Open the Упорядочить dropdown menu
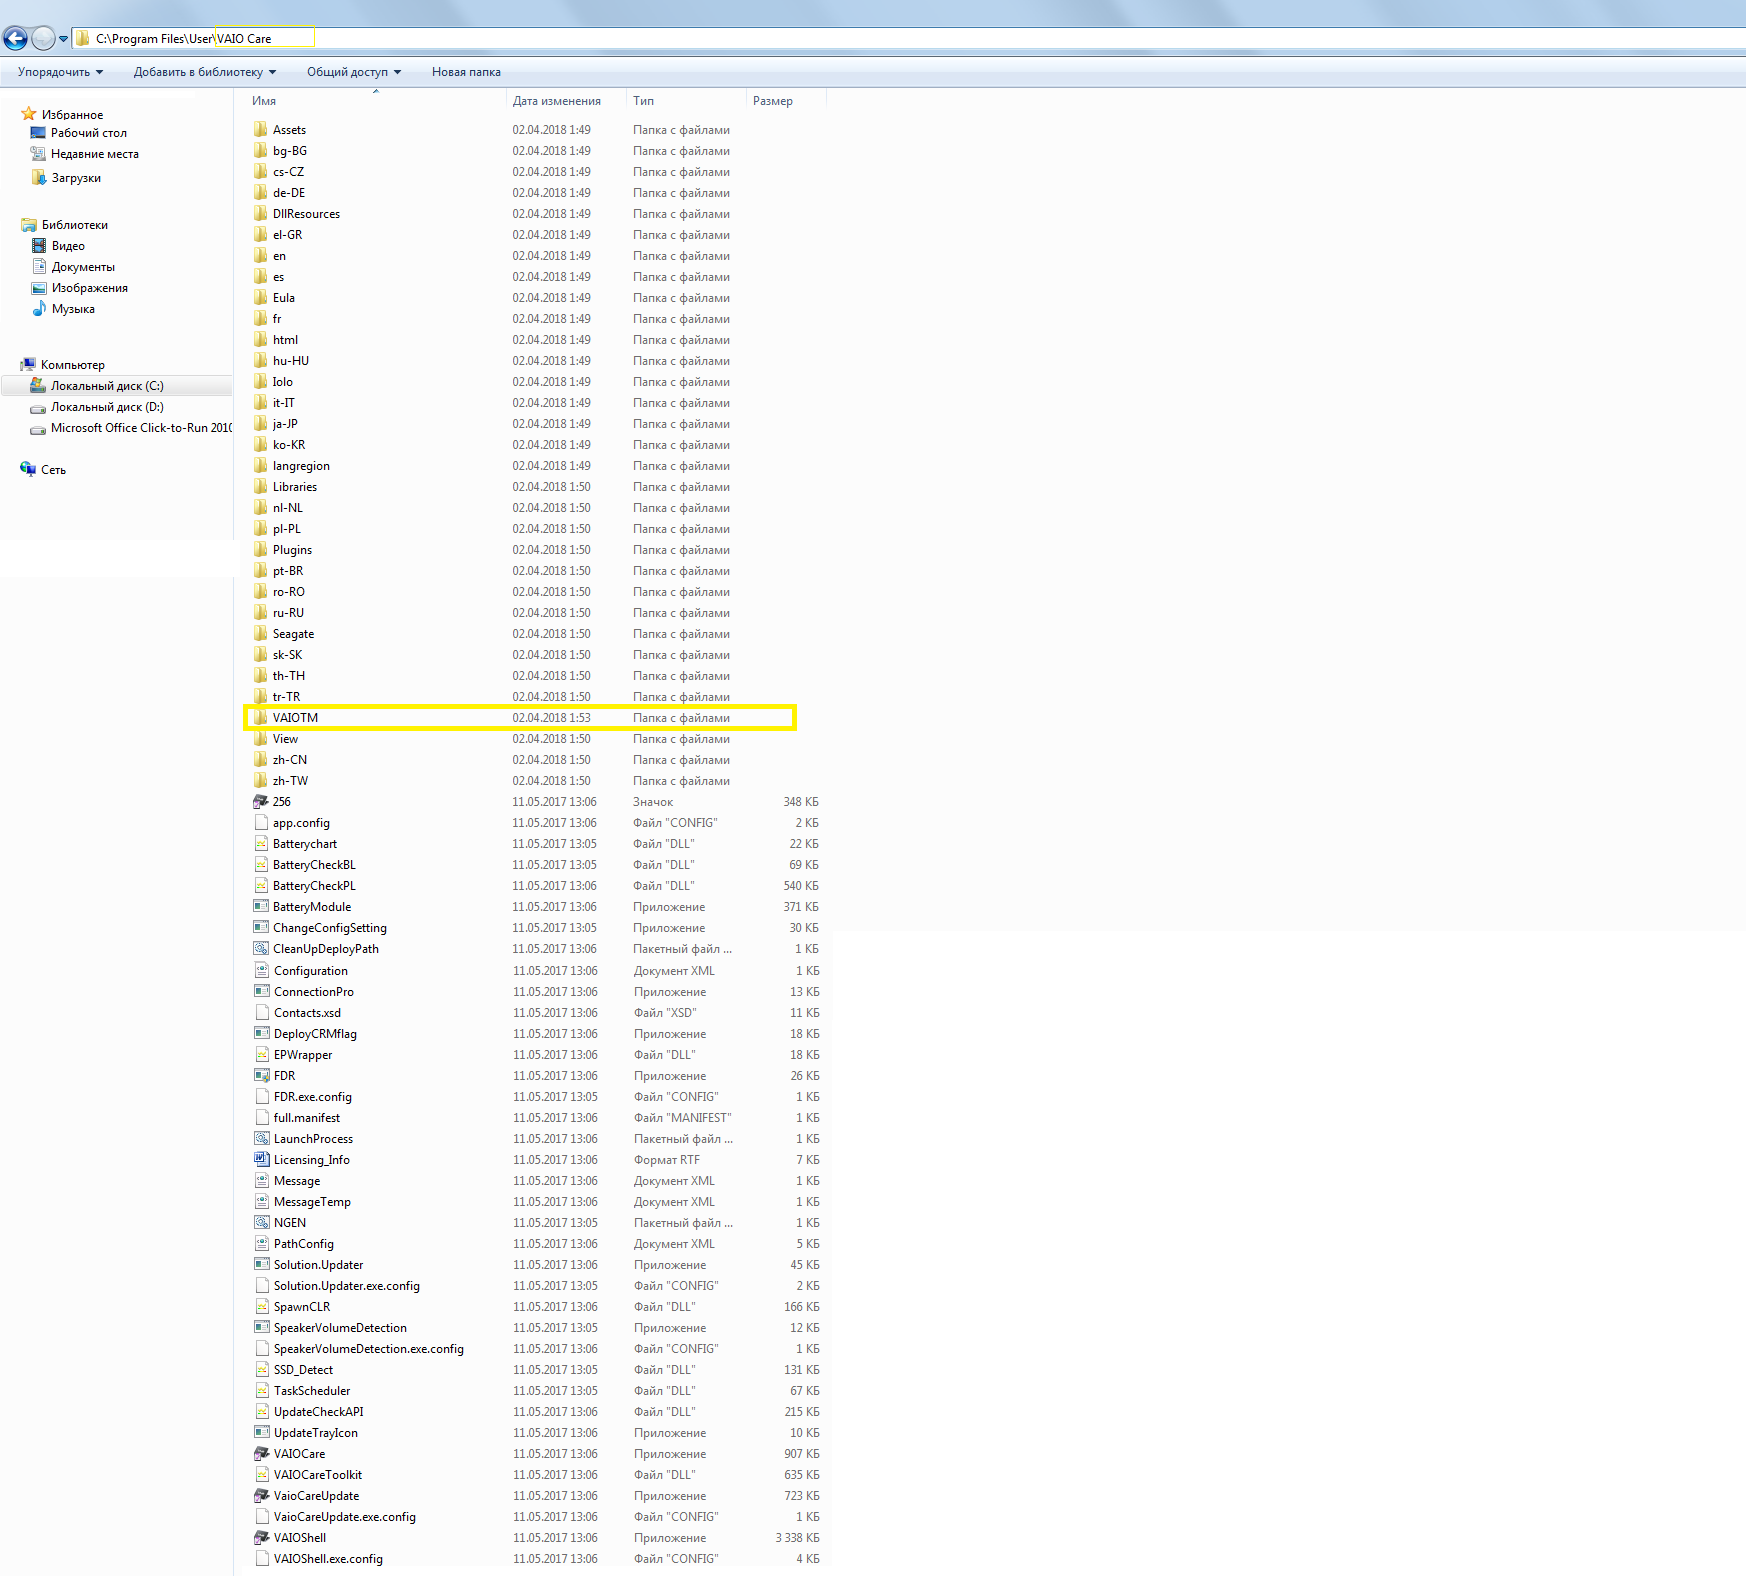The height and width of the screenshot is (1576, 1746). (x=60, y=72)
